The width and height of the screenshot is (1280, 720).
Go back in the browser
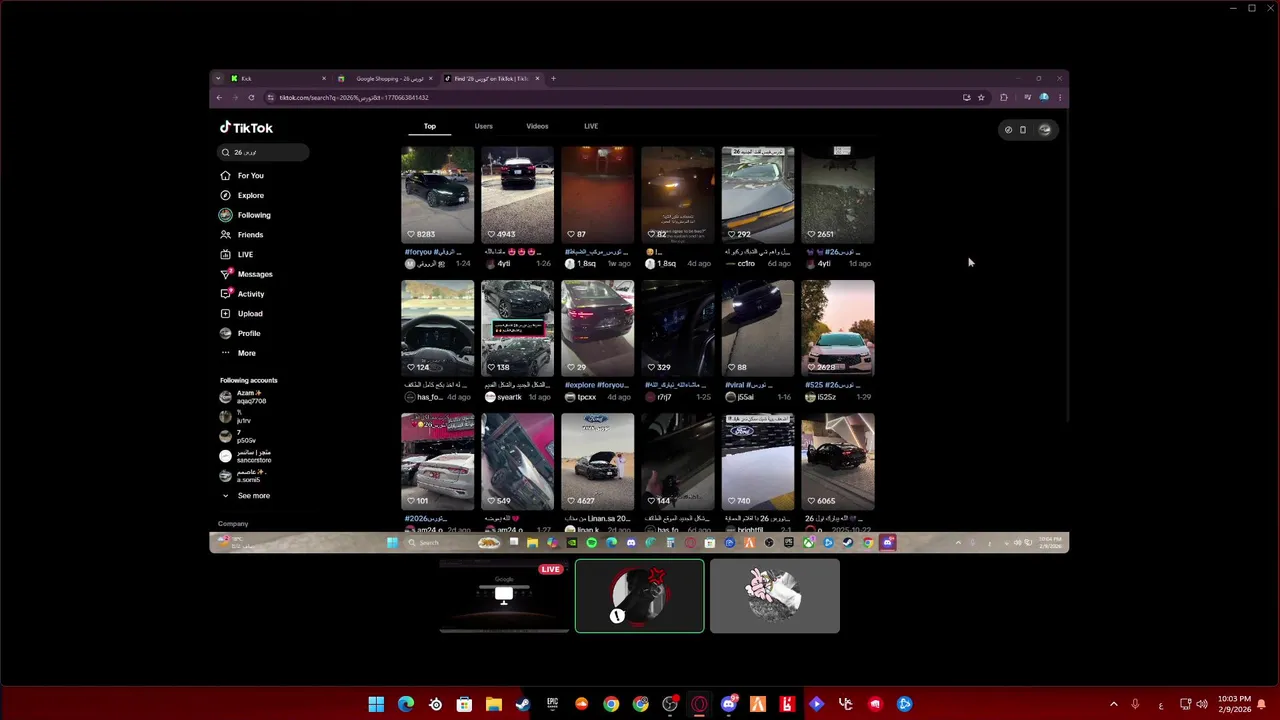[x=219, y=97]
